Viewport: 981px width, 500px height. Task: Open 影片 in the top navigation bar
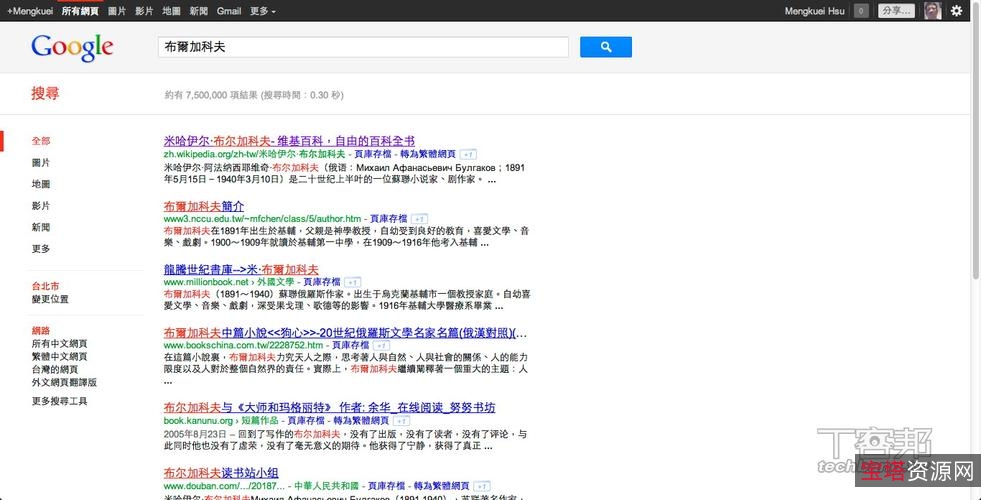(x=144, y=11)
